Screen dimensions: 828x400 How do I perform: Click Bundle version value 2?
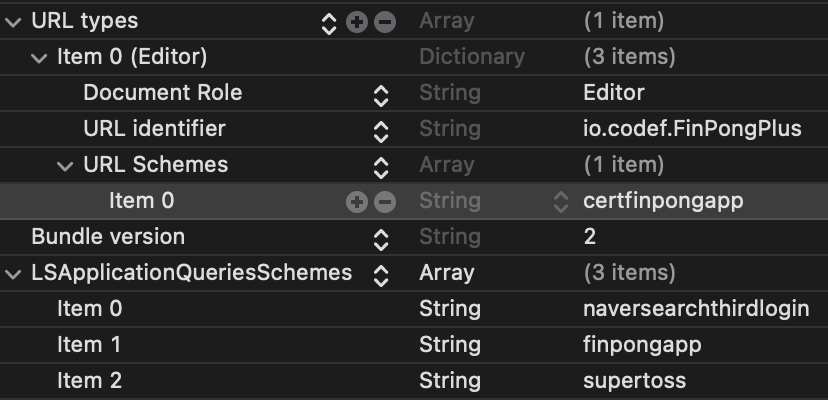tap(590, 236)
